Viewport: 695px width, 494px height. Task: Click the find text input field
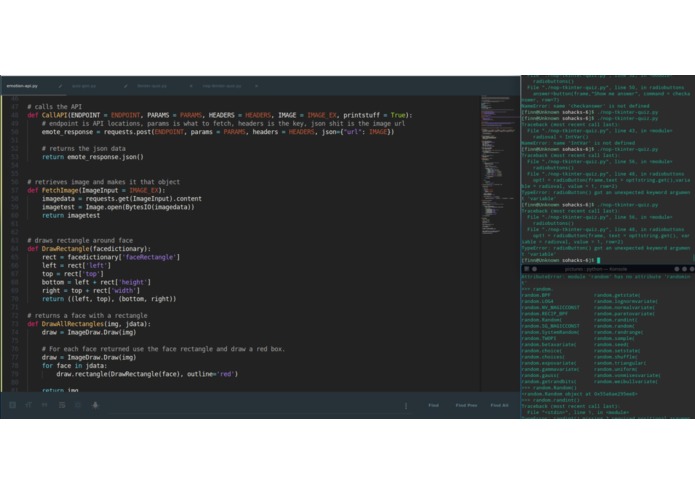pyautogui.click(x=255, y=405)
